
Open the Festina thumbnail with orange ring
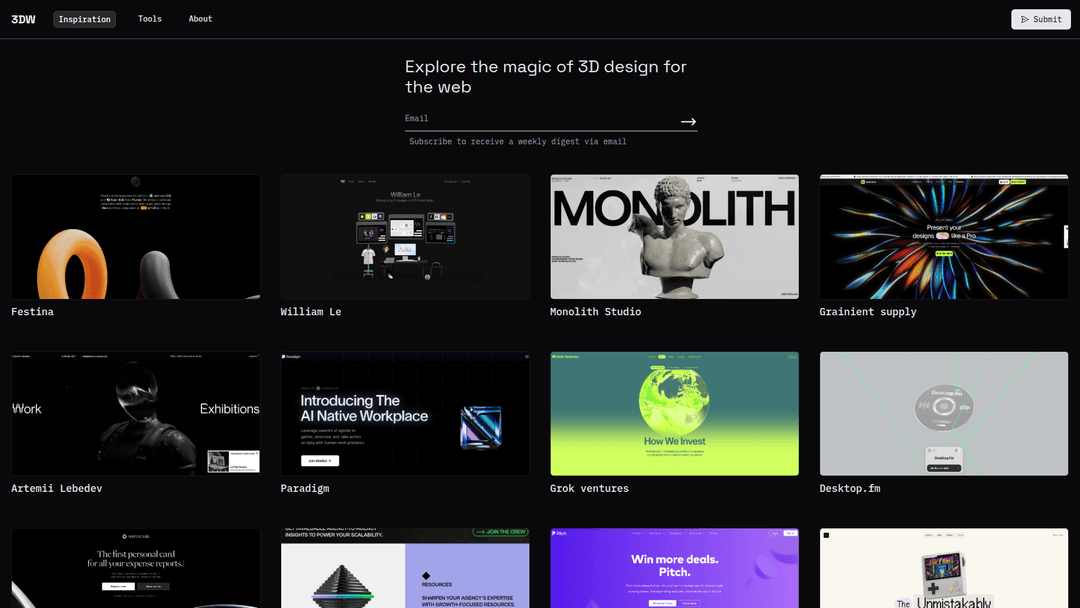click(136, 237)
